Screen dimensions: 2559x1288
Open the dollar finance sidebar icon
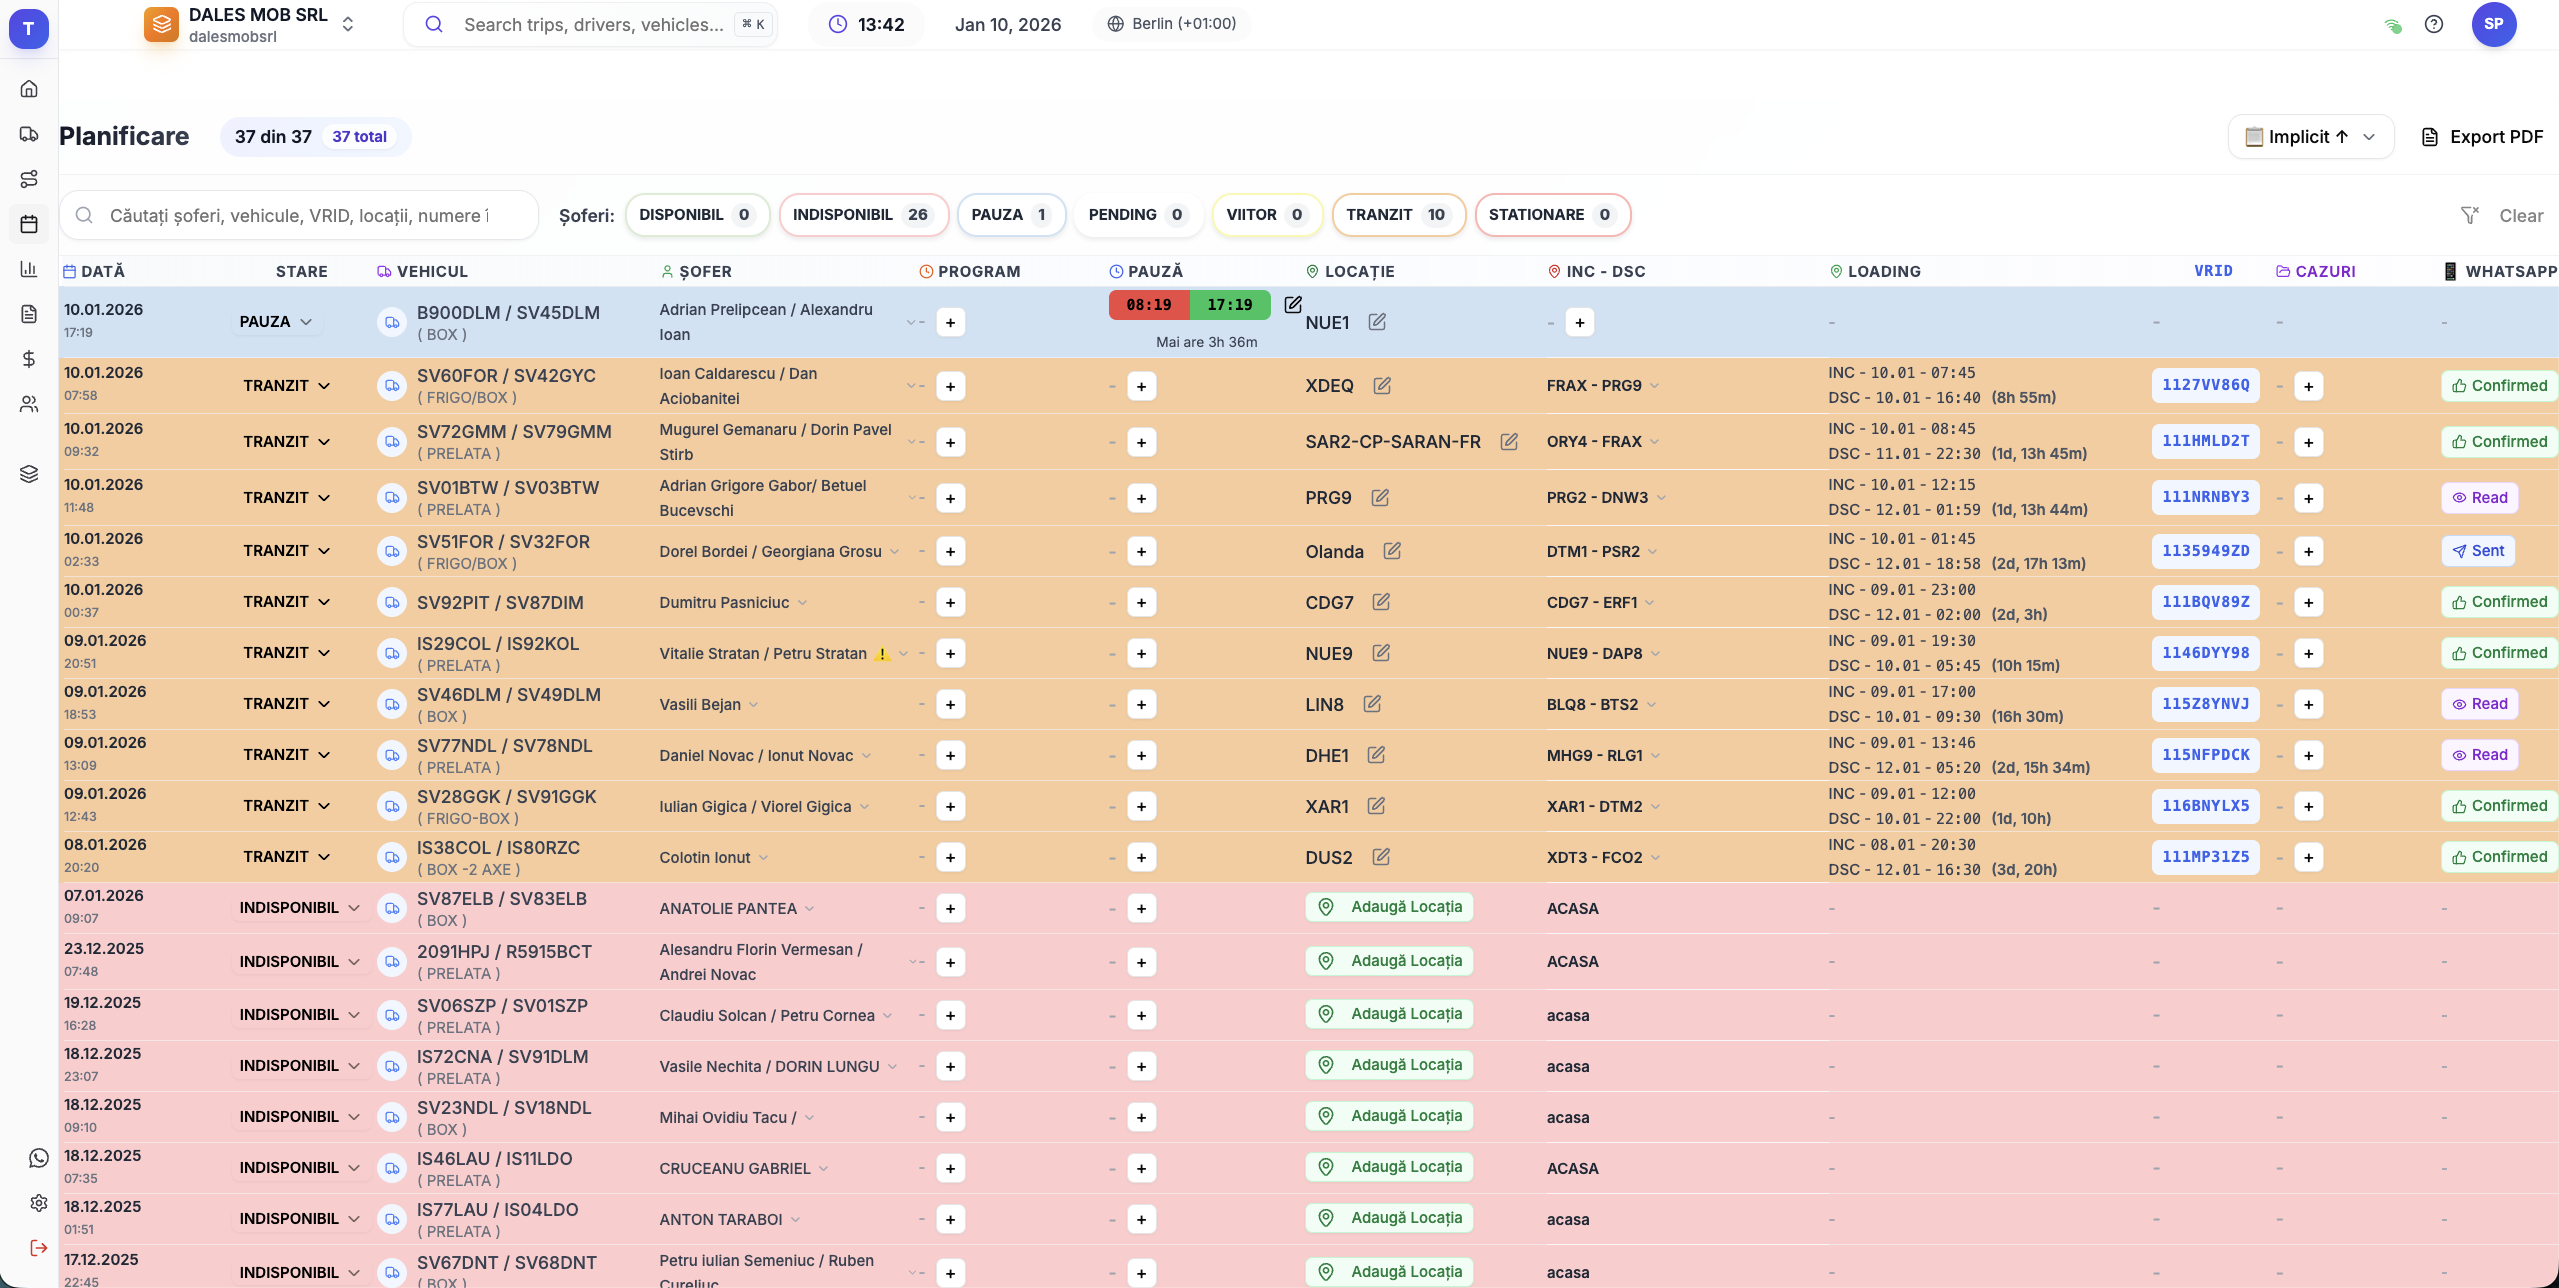29,359
